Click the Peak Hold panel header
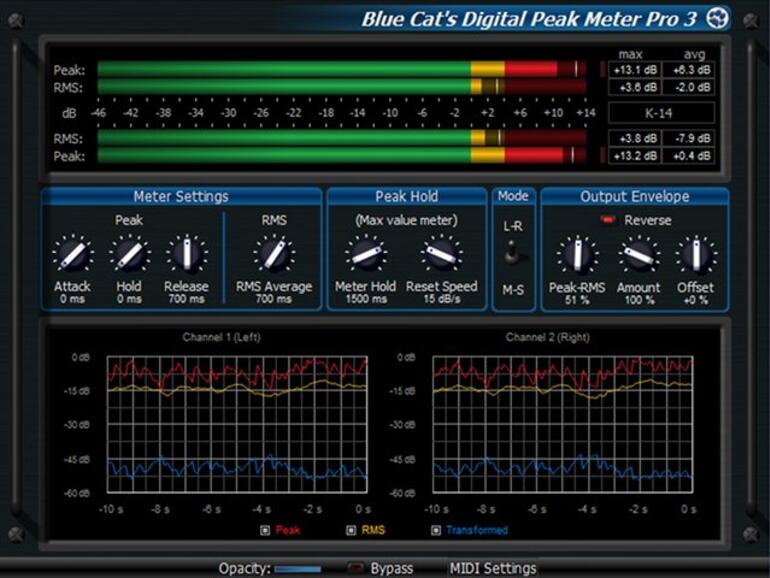The image size is (770, 578). tap(407, 196)
